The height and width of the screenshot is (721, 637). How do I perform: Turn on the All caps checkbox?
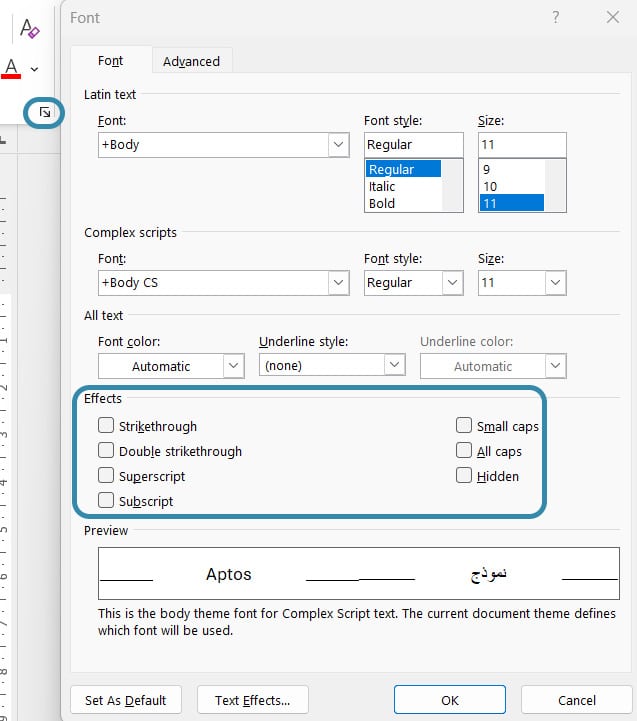(464, 451)
